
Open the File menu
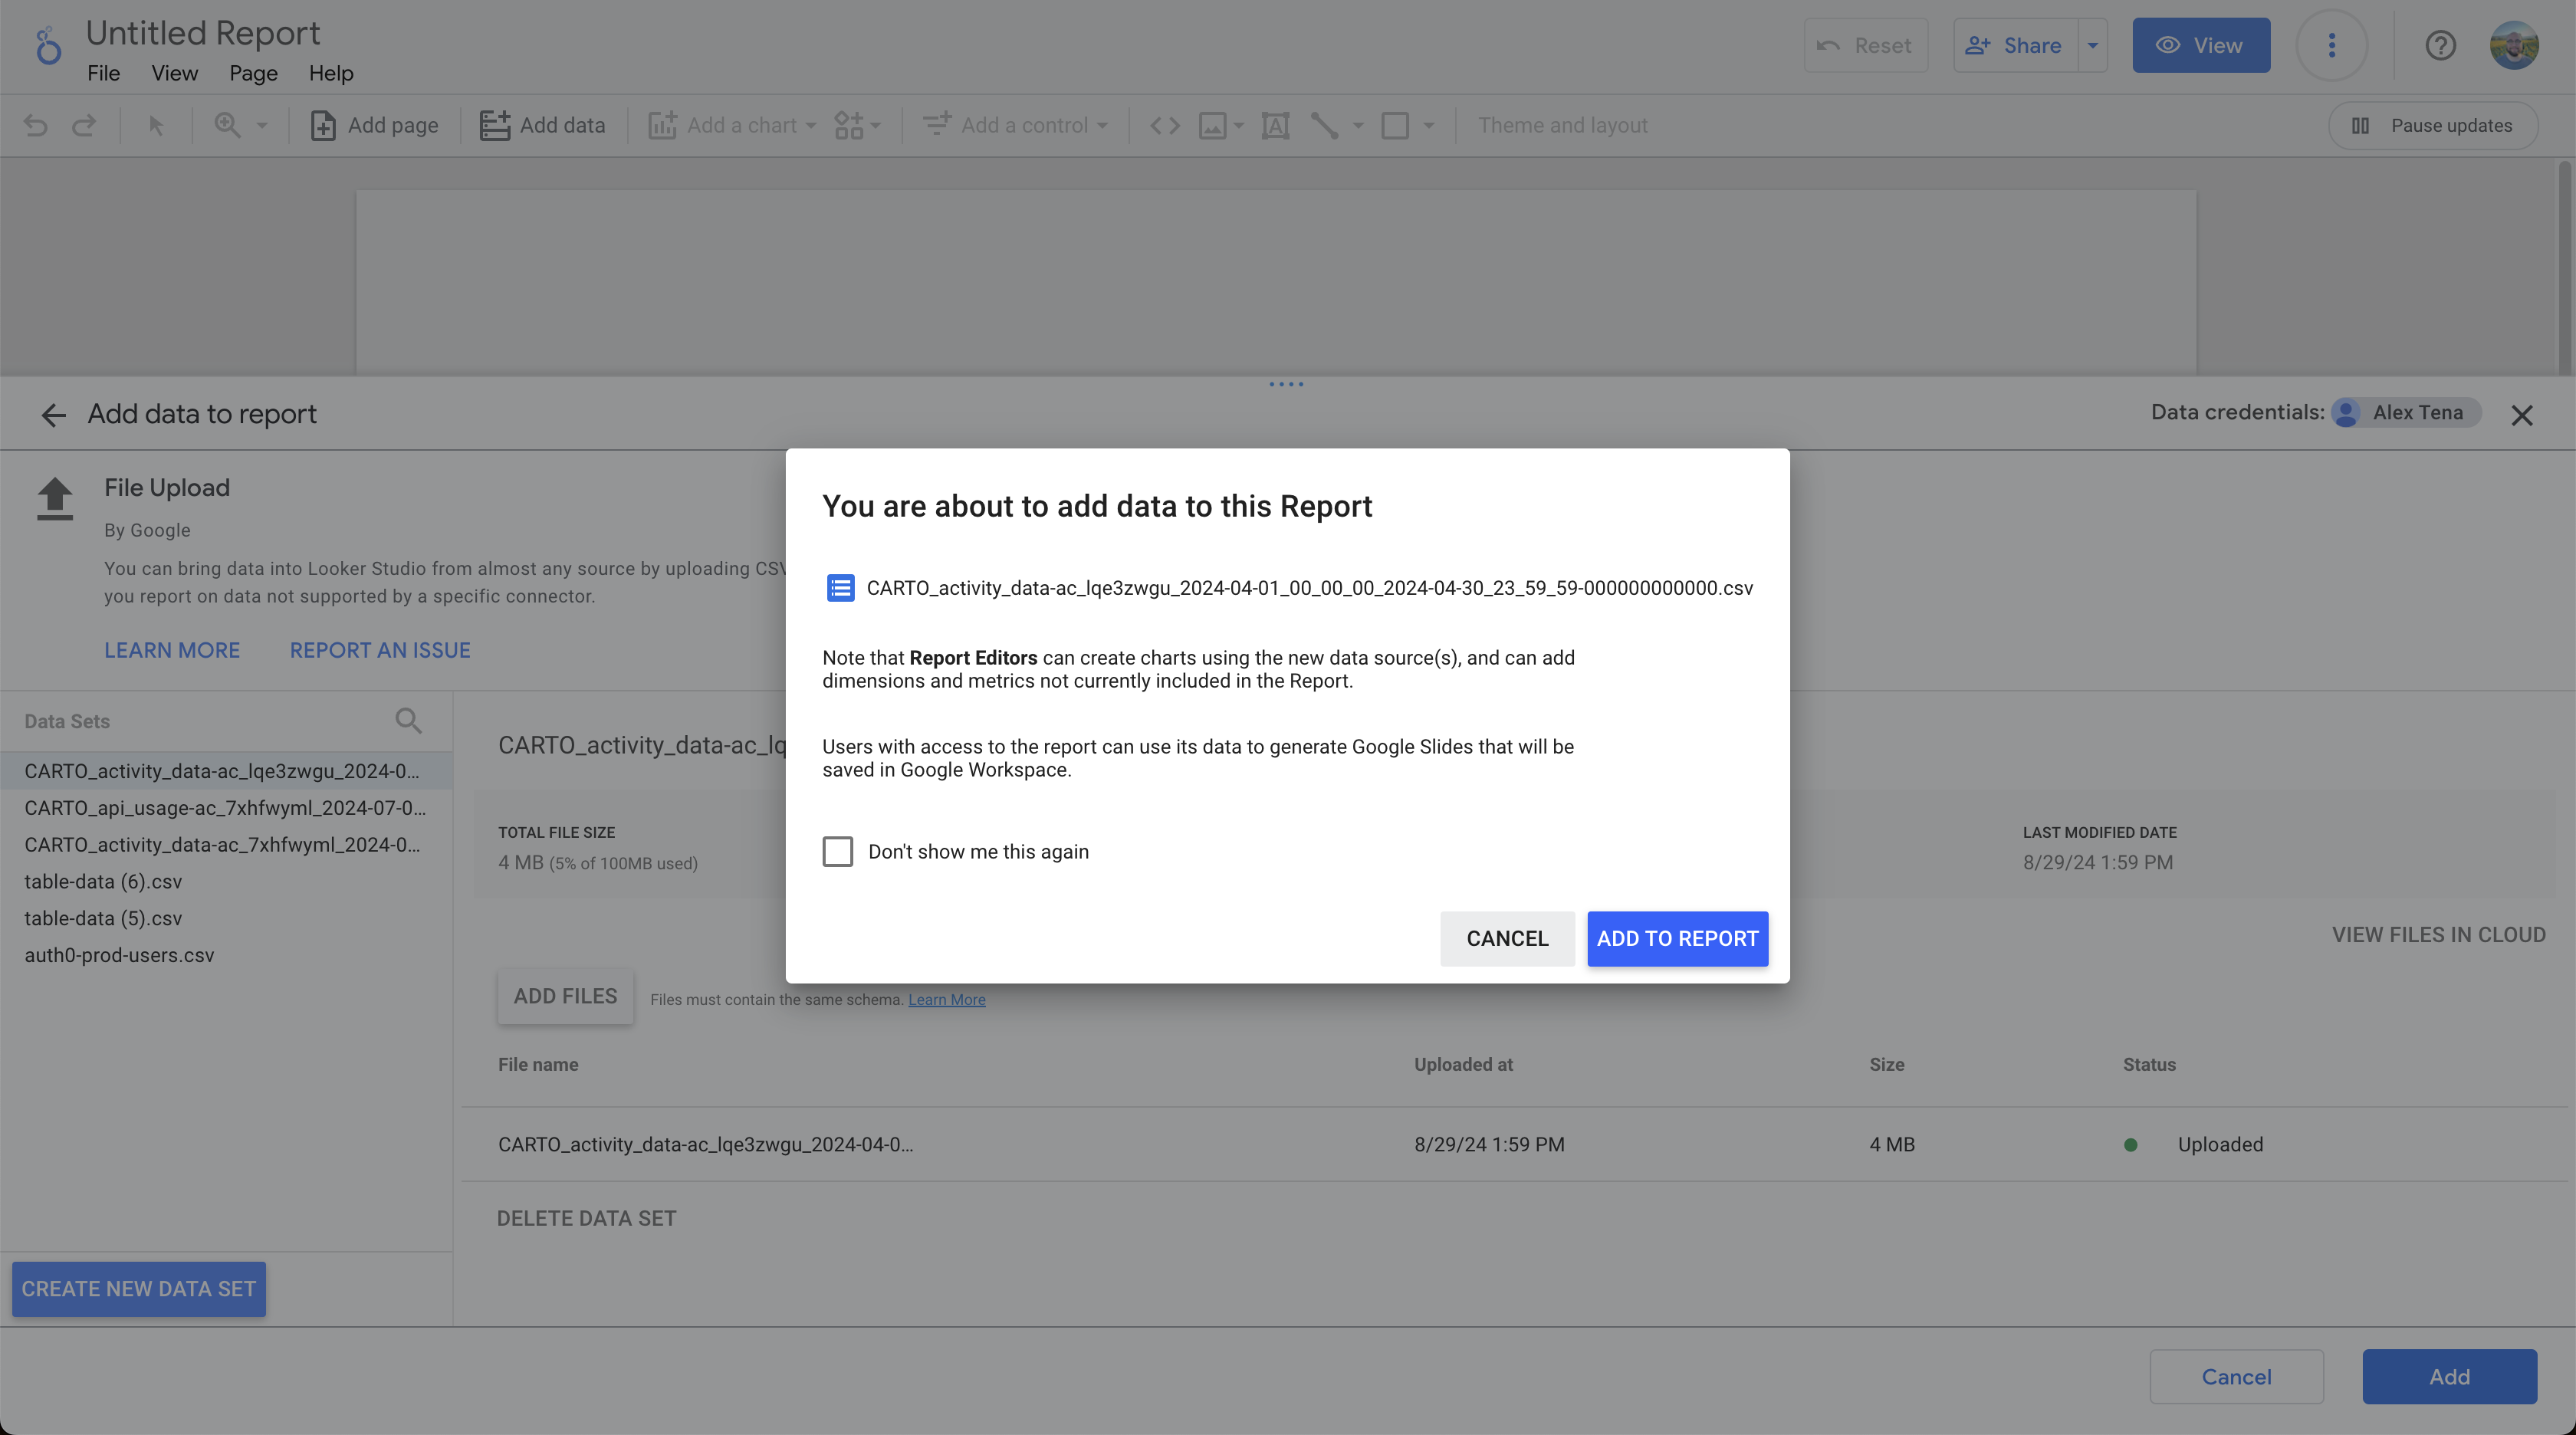pos(103,74)
